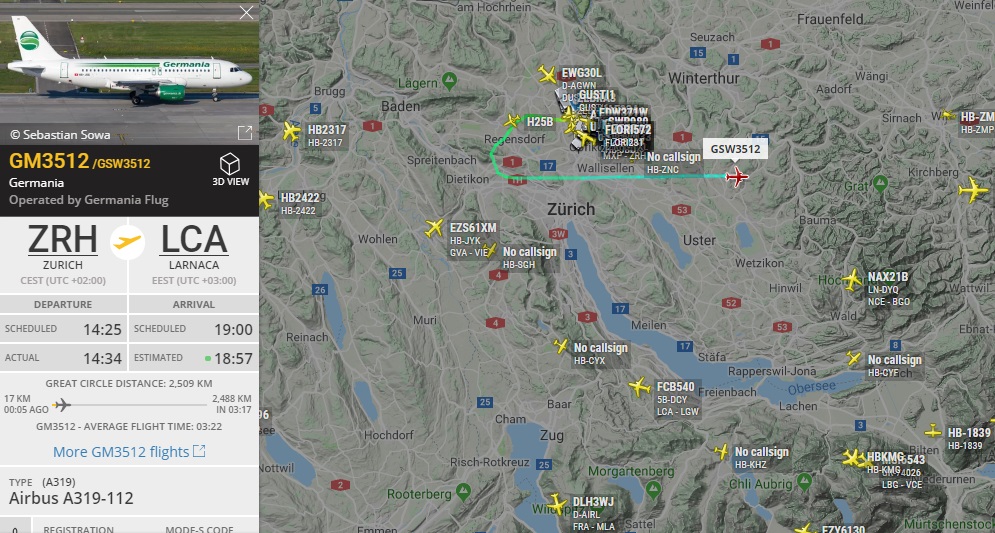Select the HB2317 aircraft icon
The height and width of the screenshot is (533, 995).
coord(291,131)
